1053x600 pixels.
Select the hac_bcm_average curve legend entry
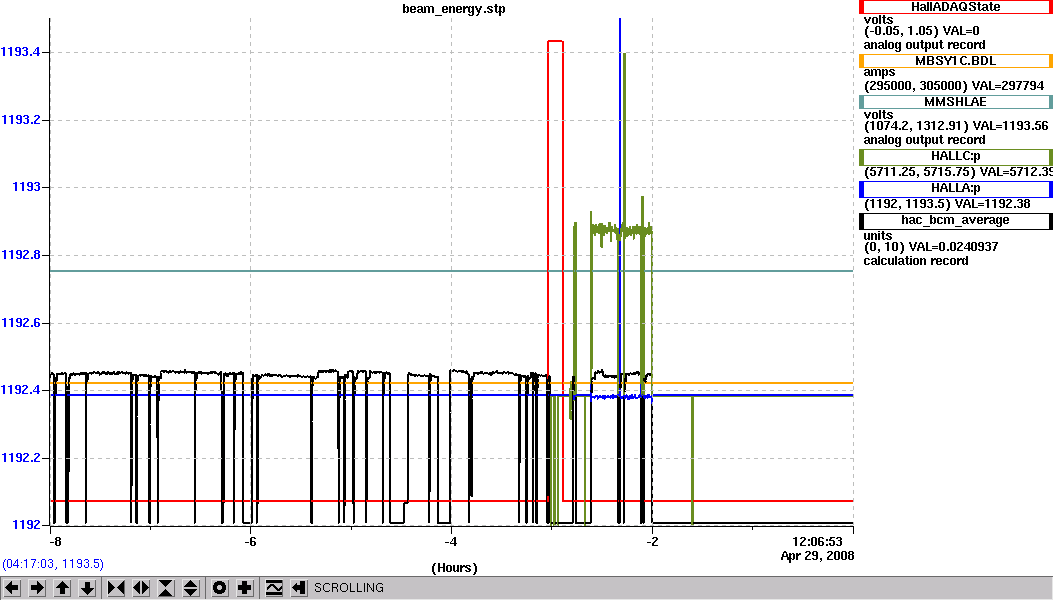[956, 221]
